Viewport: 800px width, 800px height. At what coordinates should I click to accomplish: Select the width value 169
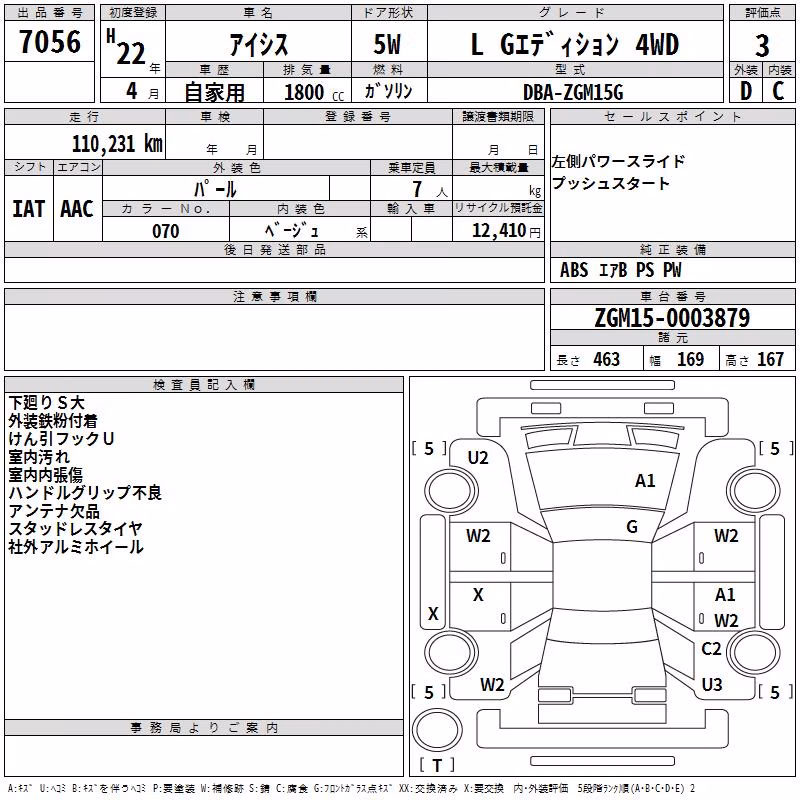(690, 359)
